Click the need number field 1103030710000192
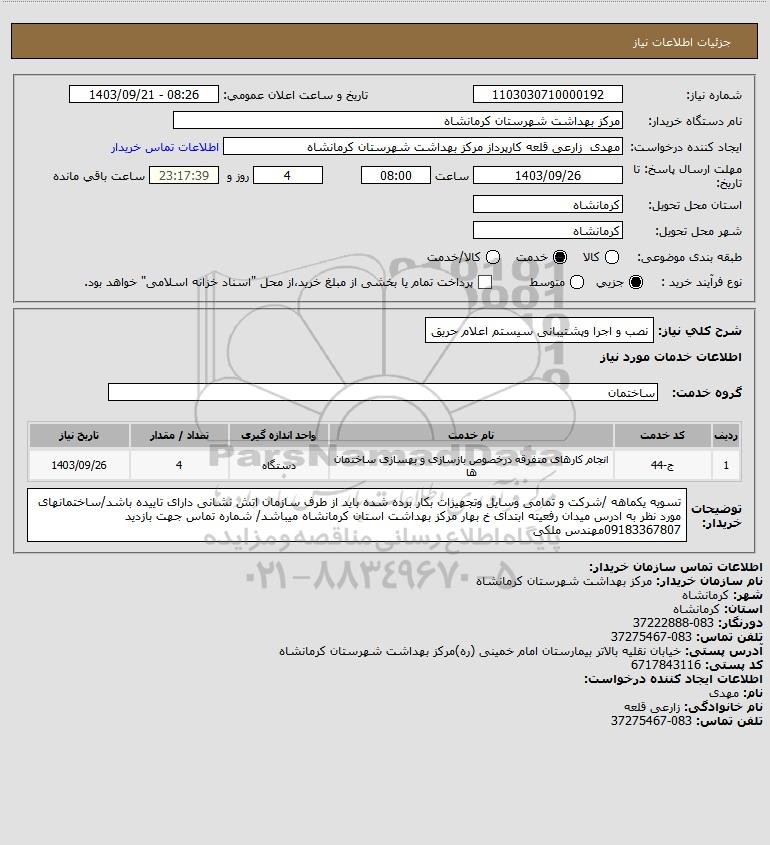The image size is (770, 845). tap(547, 94)
